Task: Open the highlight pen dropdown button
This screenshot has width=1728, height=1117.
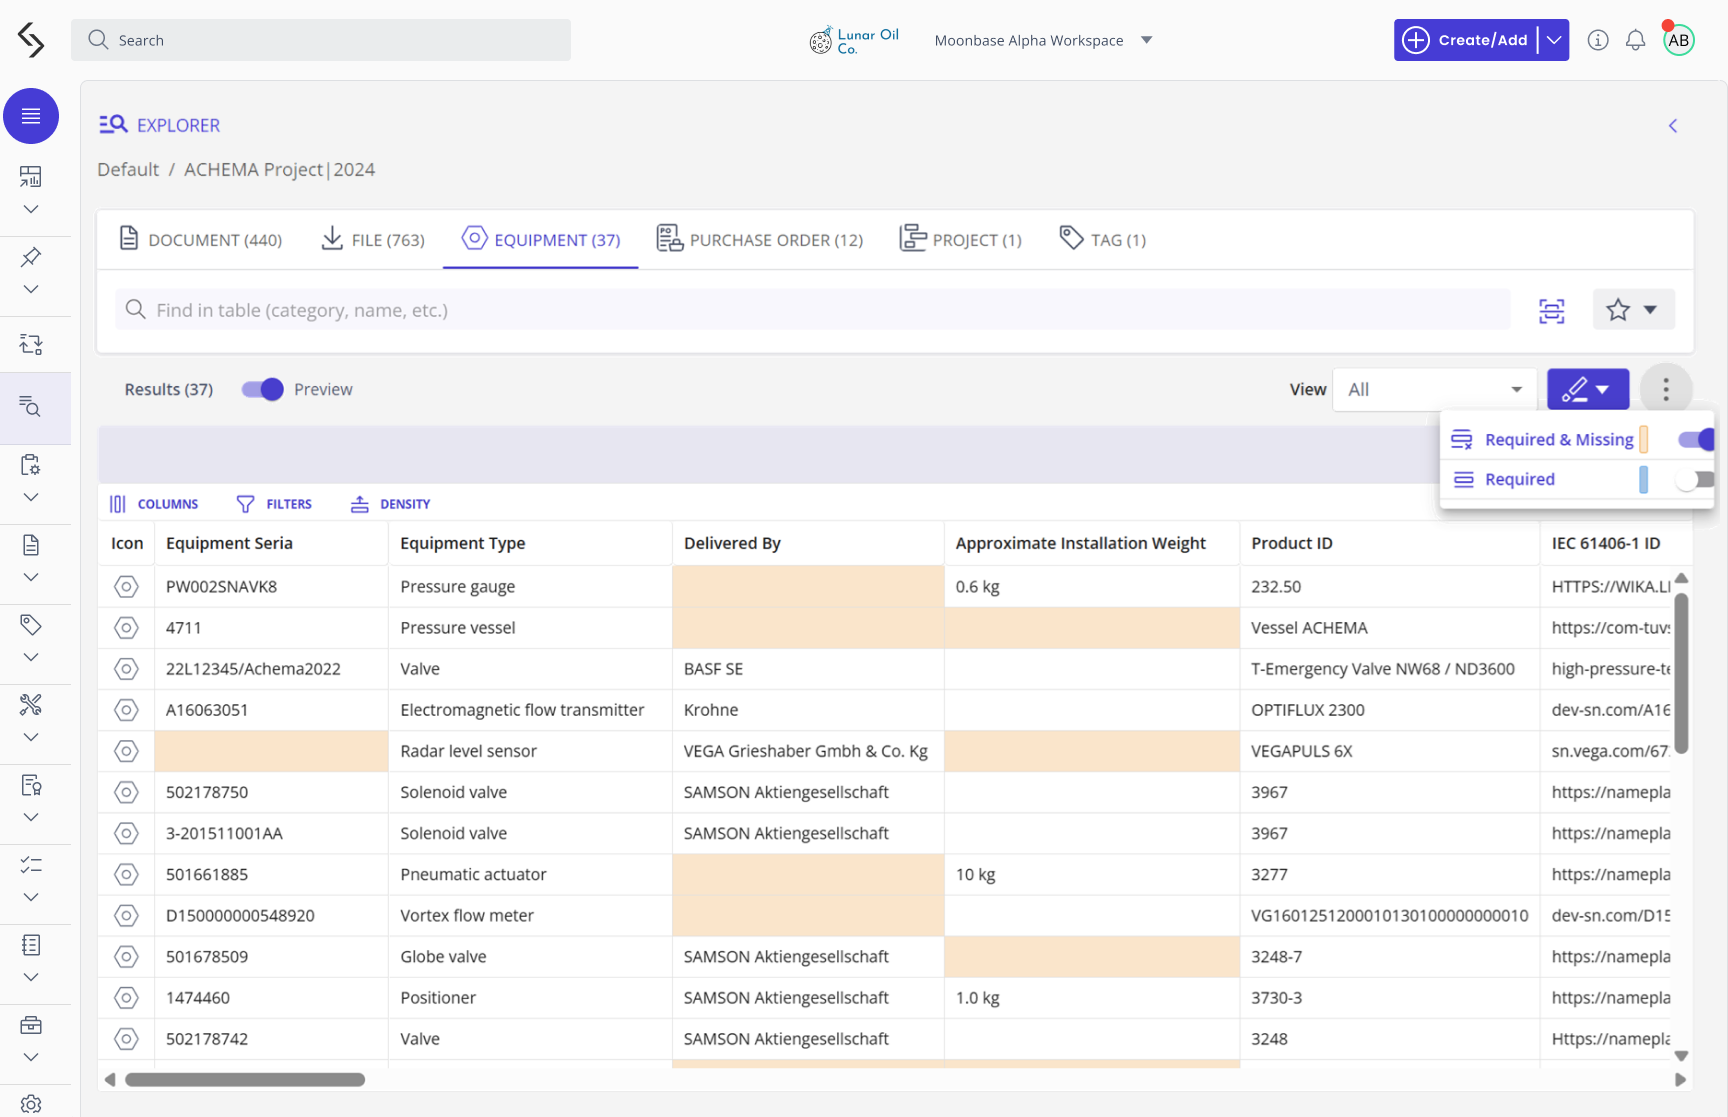Action: [1587, 390]
